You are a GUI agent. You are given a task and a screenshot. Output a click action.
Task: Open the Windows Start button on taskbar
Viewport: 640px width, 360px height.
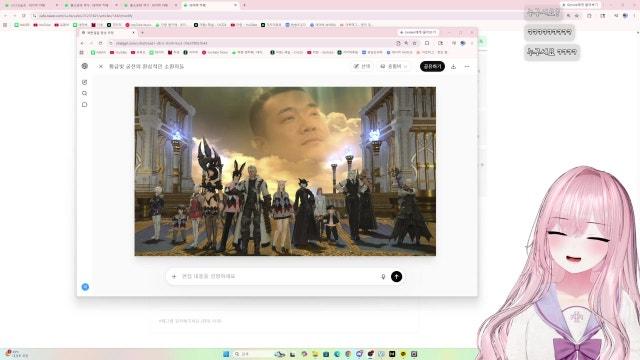click(226, 354)
